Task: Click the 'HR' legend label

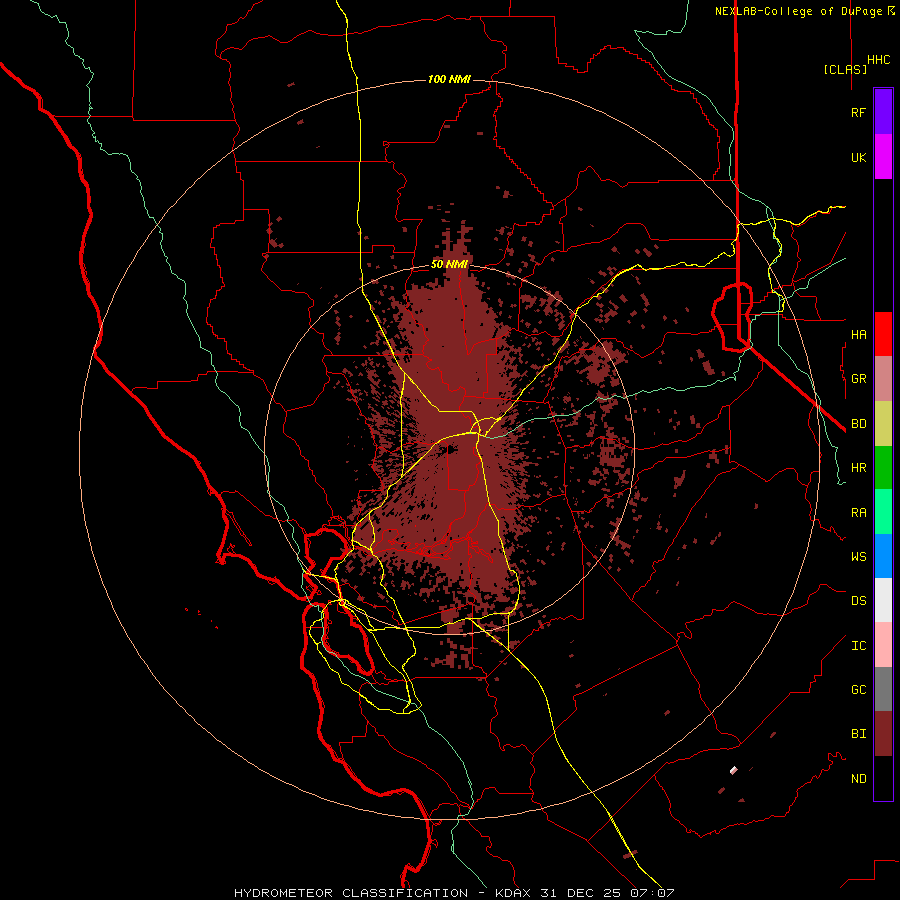Action: 858,468
